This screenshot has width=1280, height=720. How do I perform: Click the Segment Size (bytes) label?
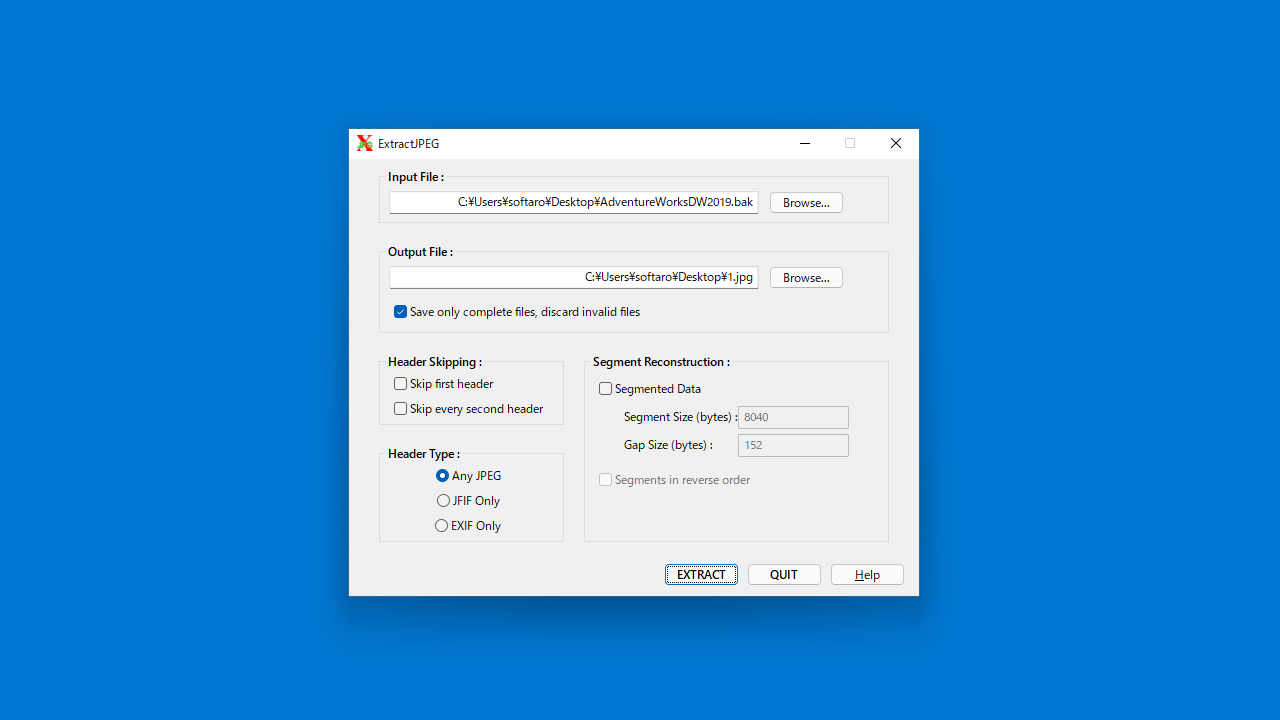(x=680, y=417)
